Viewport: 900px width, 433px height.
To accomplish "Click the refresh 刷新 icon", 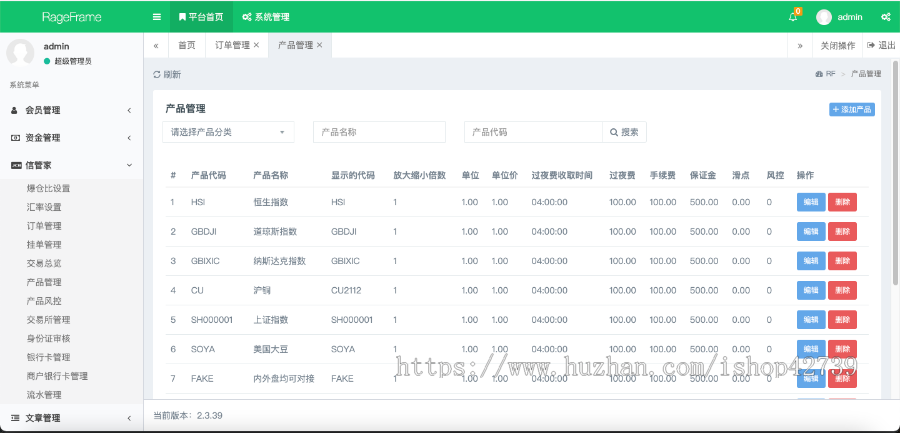I will coord(157,75).
